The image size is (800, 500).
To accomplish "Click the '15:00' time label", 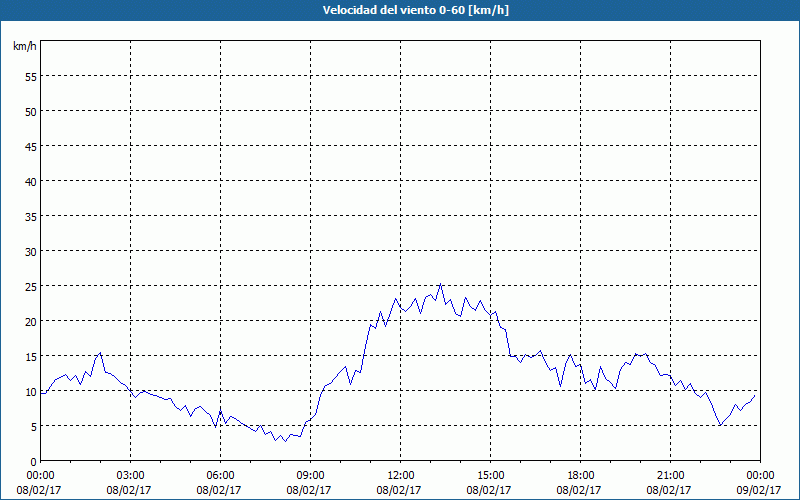I will point(490,476).
